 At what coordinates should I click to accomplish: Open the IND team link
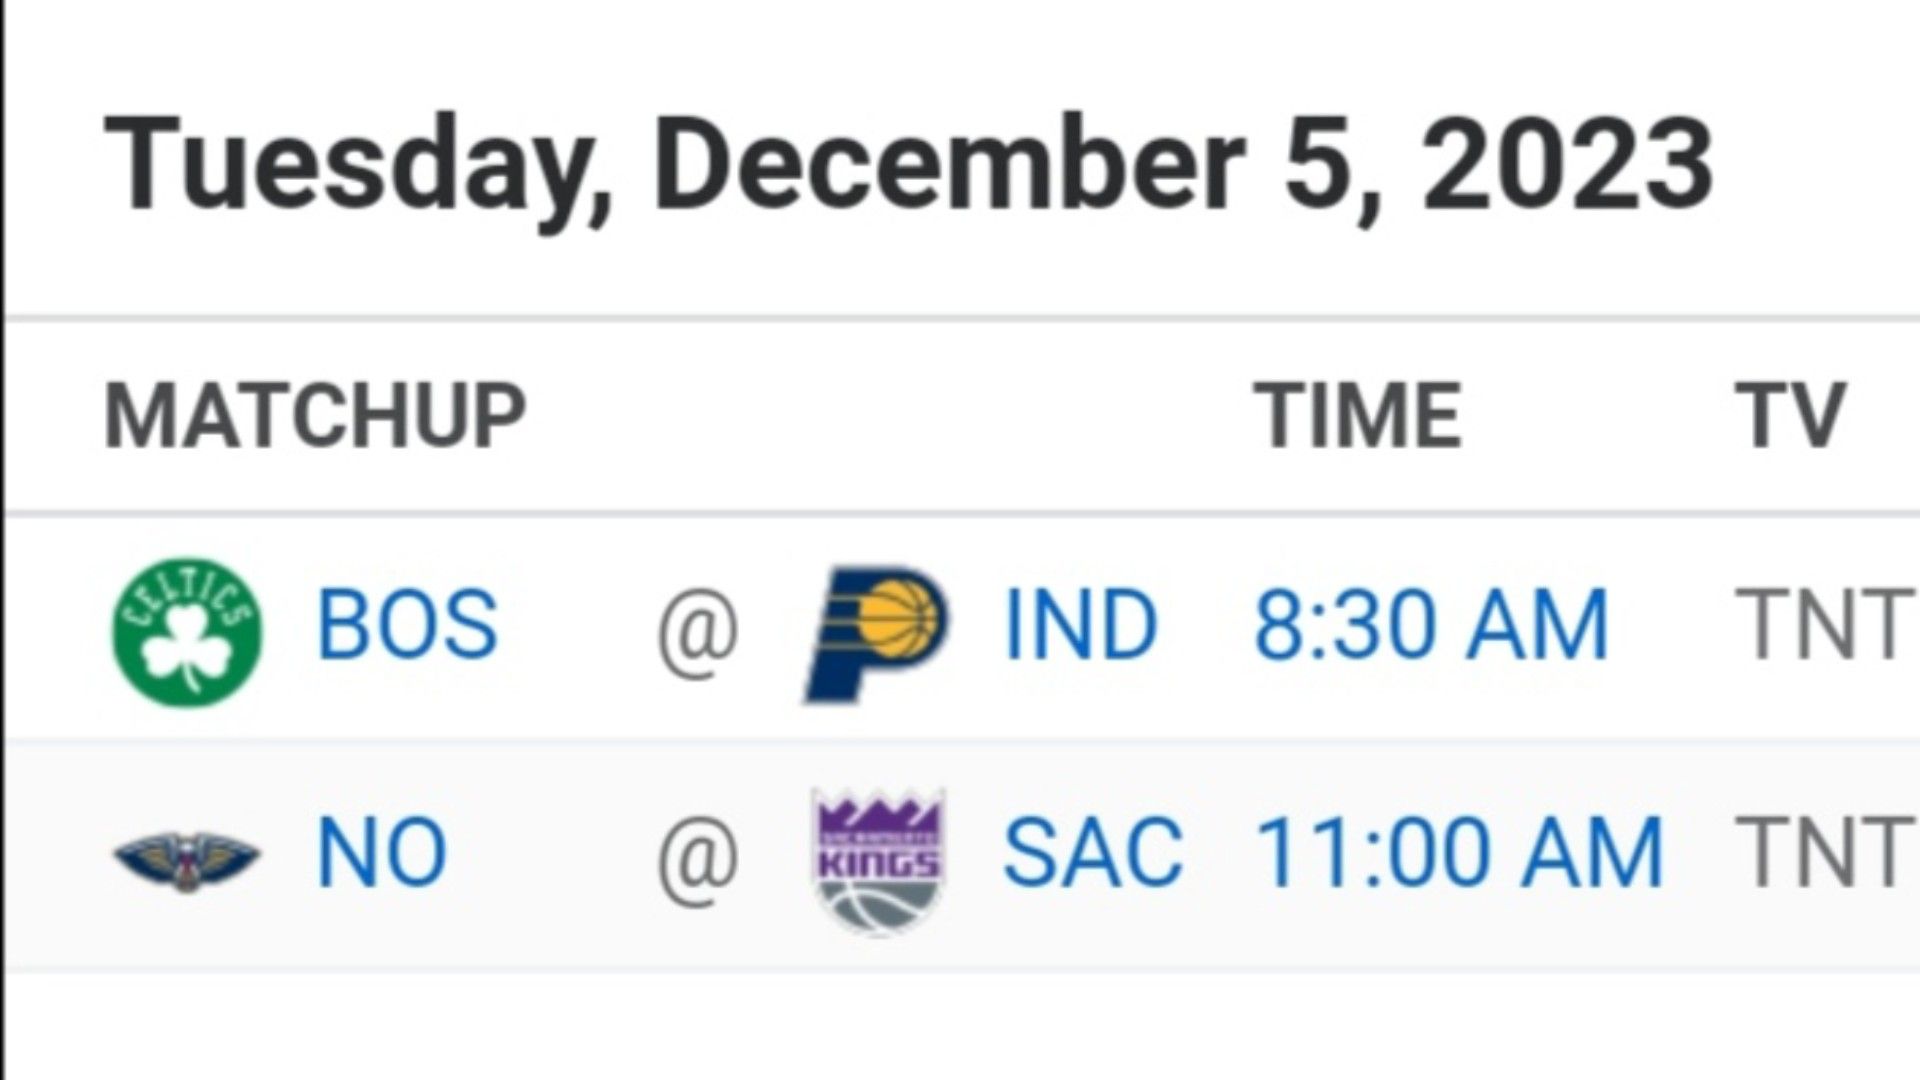point(1081,624)
